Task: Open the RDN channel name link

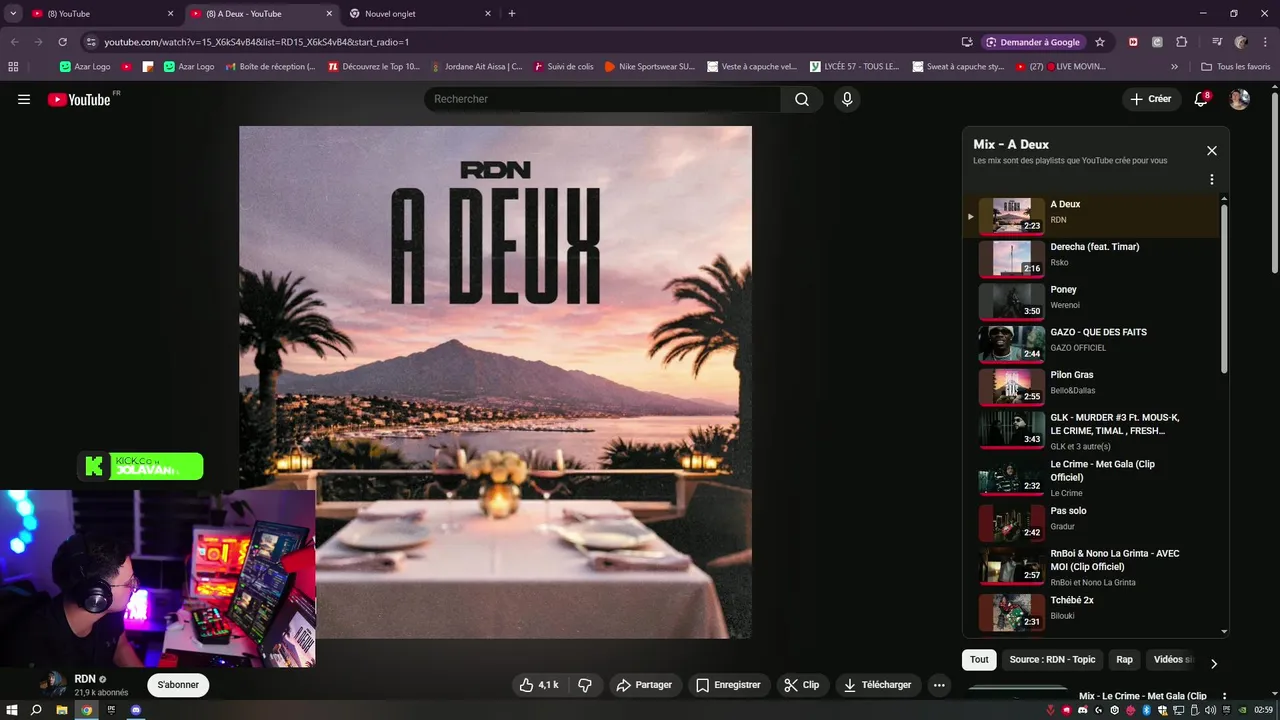Action: point(85,679)
